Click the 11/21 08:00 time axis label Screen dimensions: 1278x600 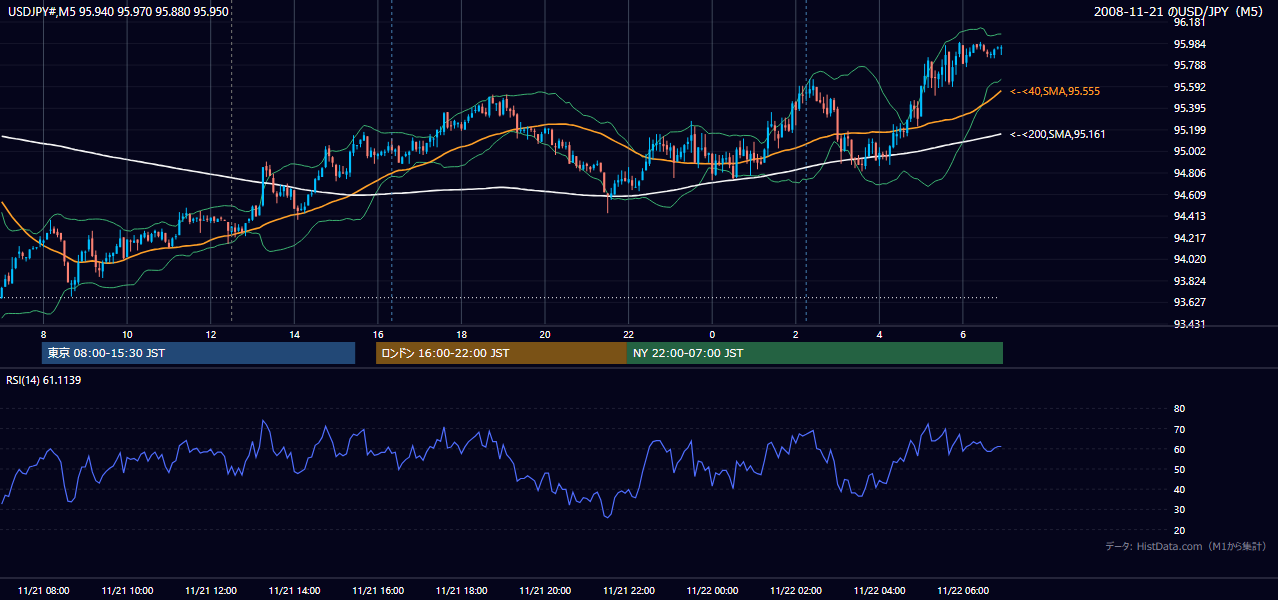pos(43,591)
